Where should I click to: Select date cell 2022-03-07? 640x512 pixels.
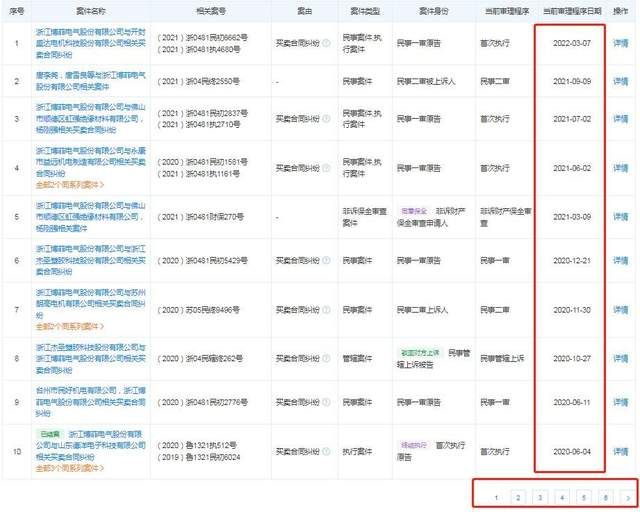[x=572, y=43]
